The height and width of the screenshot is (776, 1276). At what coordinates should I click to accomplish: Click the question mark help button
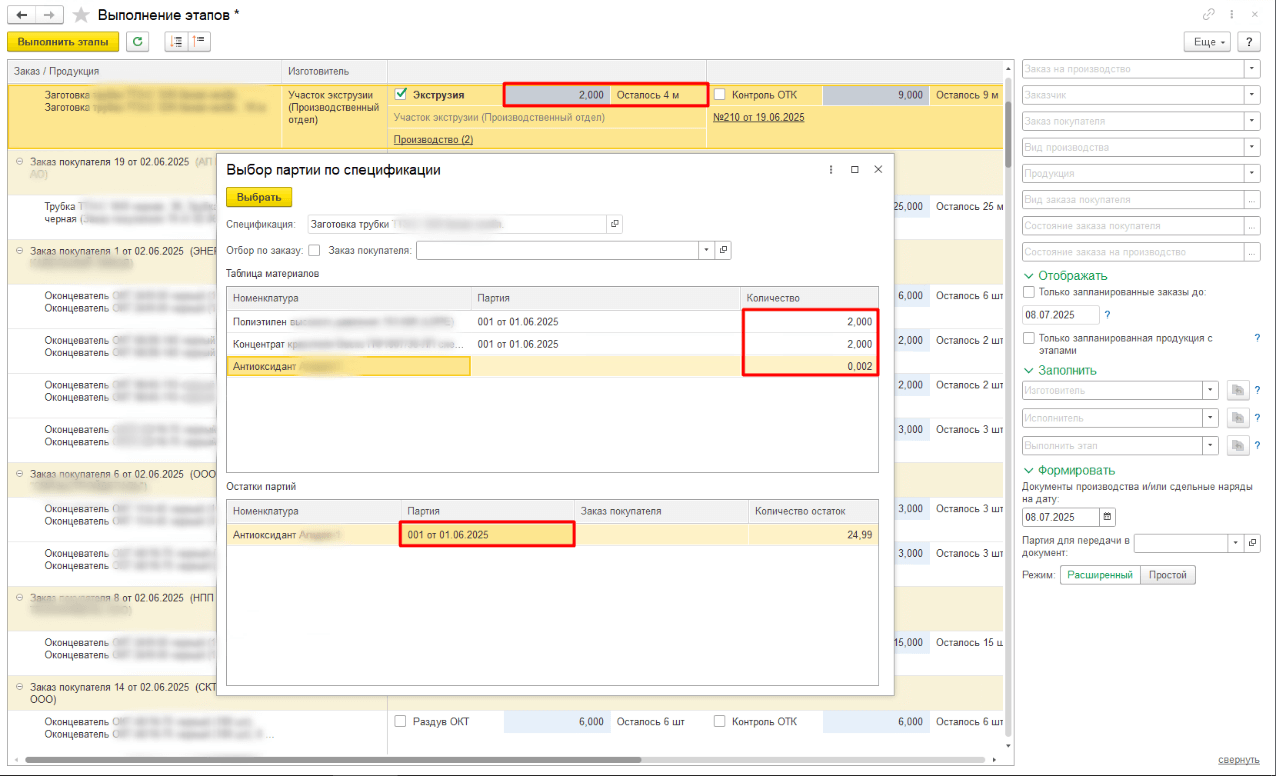(x=1248, y=42)
